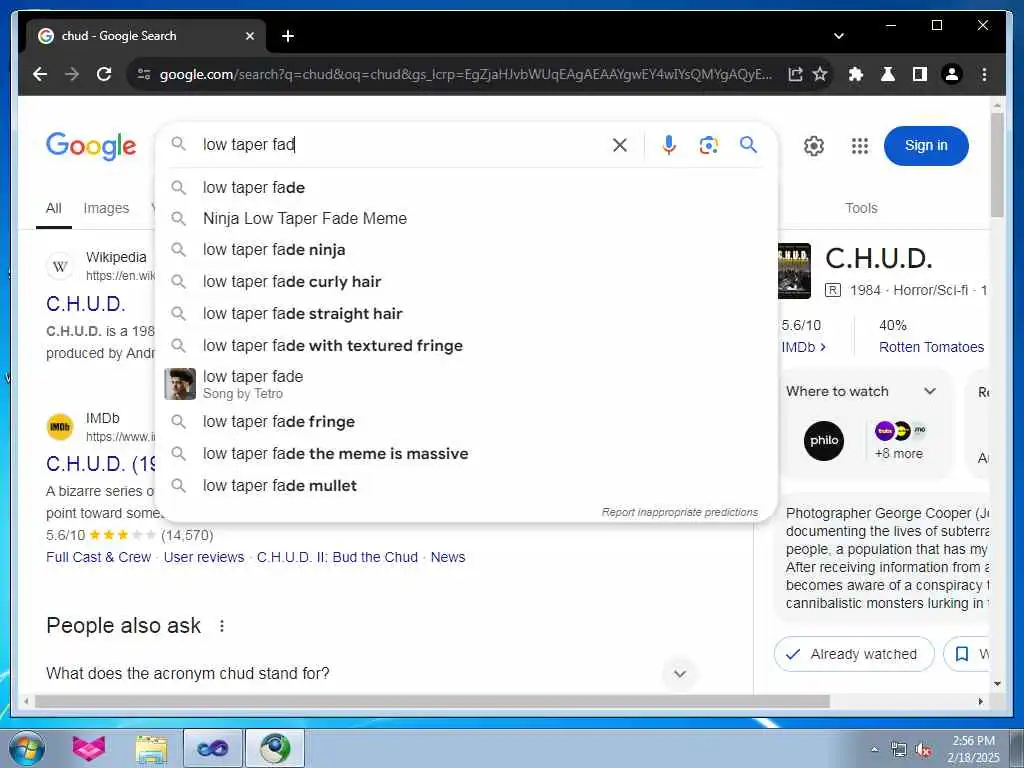1024x768 pixels.
Task: Open Chrome extensions puzzle icon
Action: (856, 74)
